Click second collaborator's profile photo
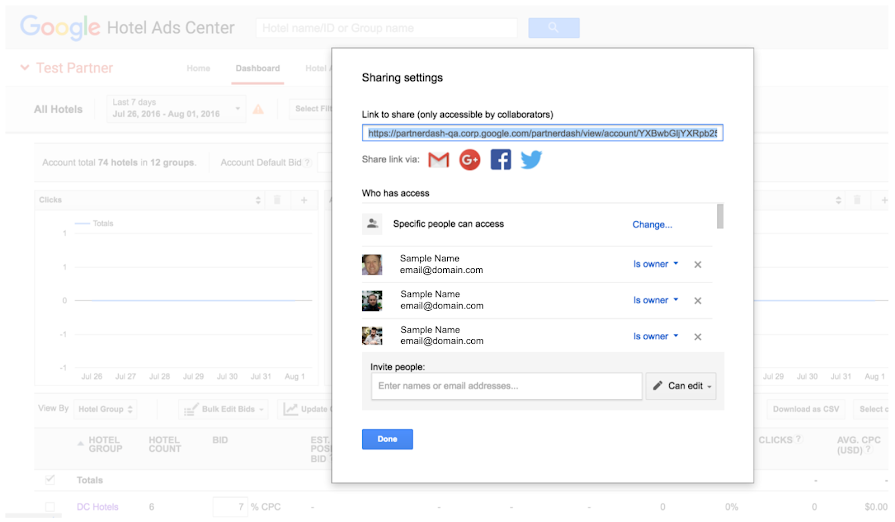Screen dimensions: 895x522 372,301
